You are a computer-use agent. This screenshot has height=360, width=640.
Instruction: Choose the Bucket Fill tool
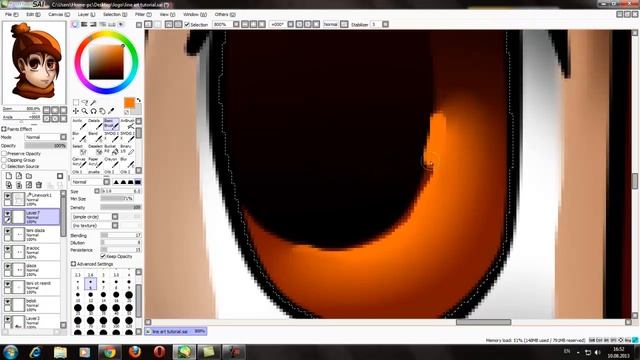pos(111,149)
